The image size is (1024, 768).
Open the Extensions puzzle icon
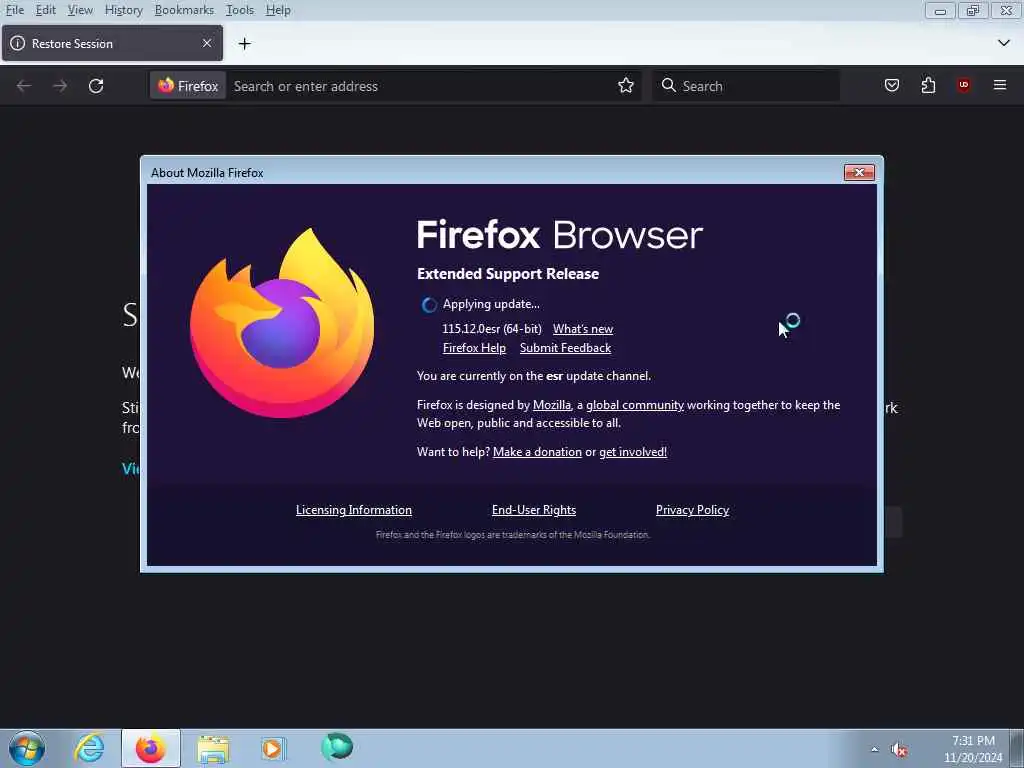tap(928, 86)
